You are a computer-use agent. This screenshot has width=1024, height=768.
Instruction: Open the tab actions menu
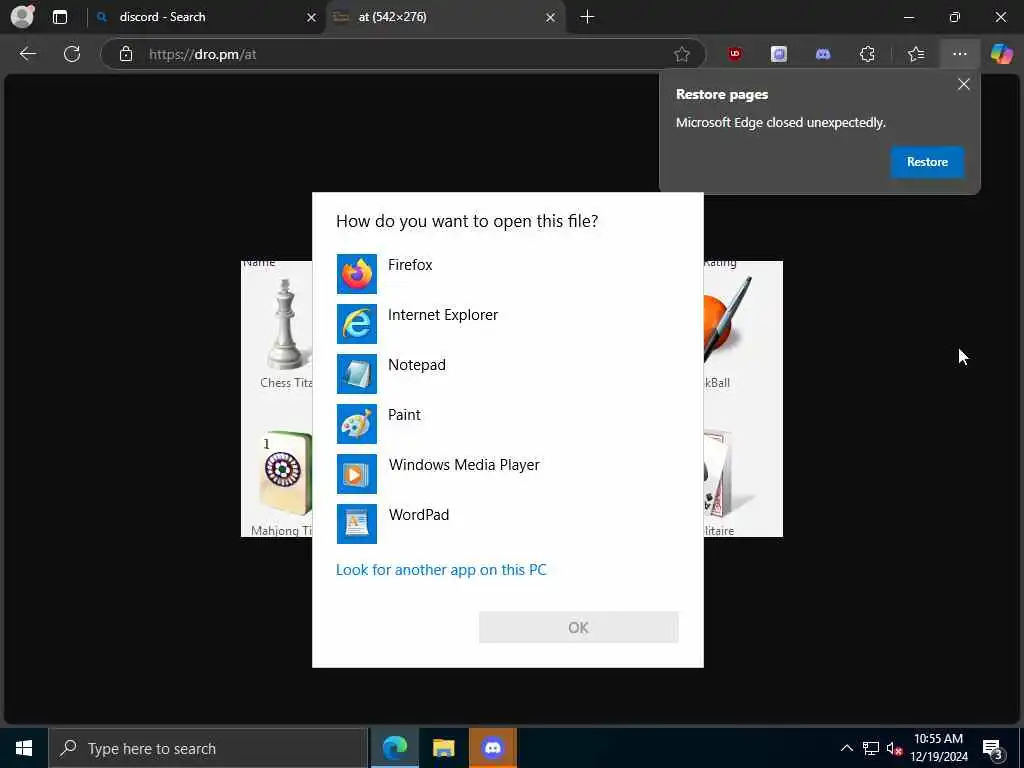[x=60, y=17]
